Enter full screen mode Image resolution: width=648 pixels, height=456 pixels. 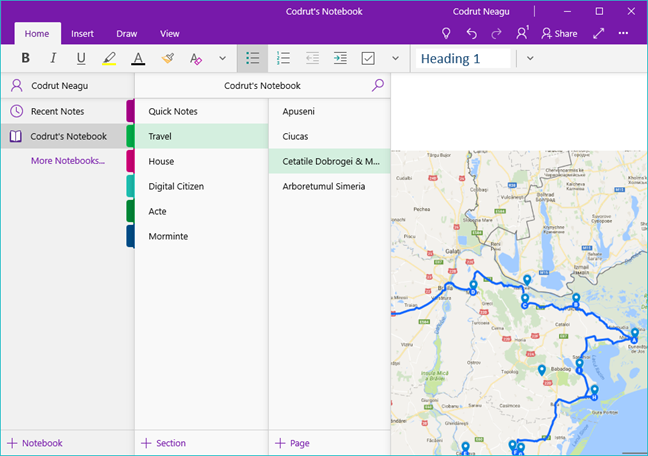coord(598,33)
